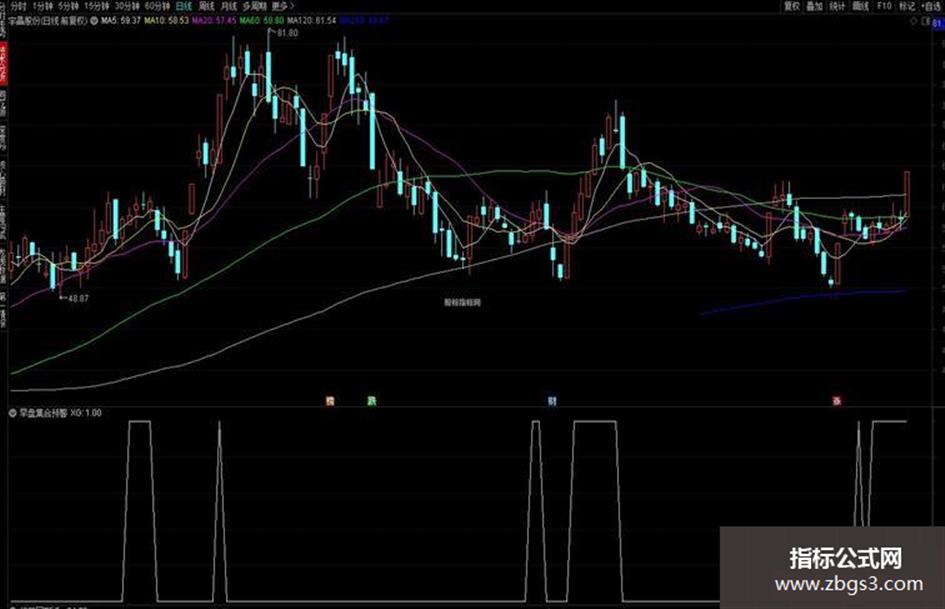Toggle the 自选 watchlist marker
The image size is (945, 609).
coord(931,6)
